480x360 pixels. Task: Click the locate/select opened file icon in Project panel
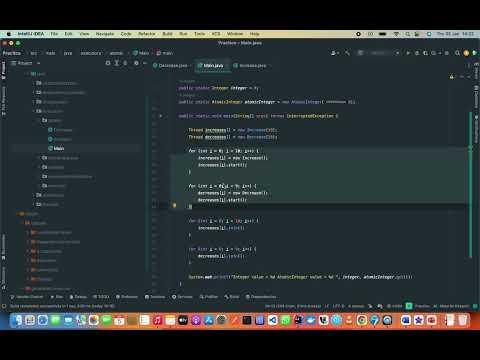click(108, 63)
